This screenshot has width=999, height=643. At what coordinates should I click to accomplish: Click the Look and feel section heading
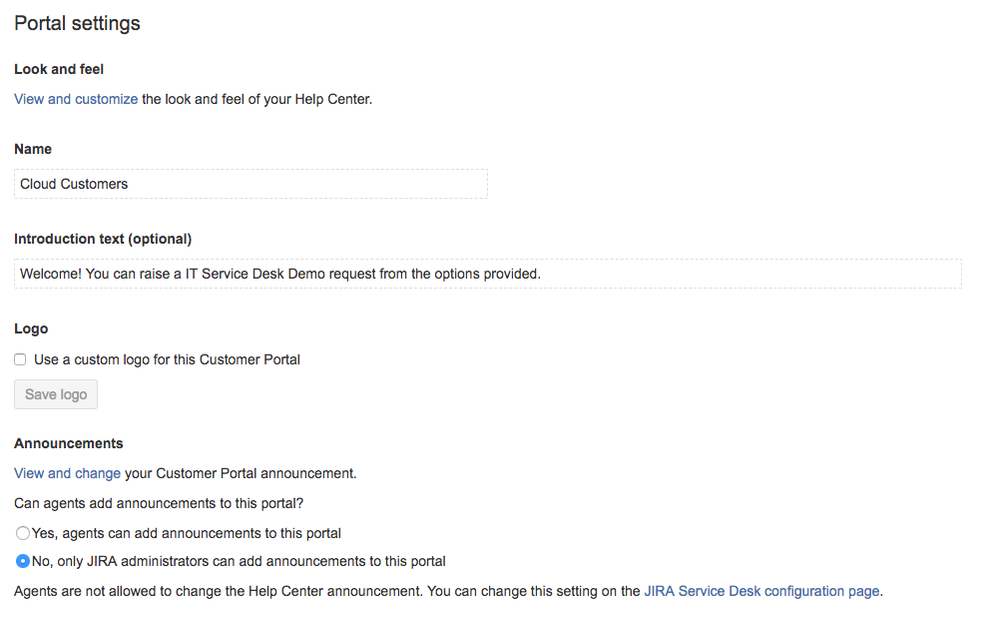click(x=59, y=69)
